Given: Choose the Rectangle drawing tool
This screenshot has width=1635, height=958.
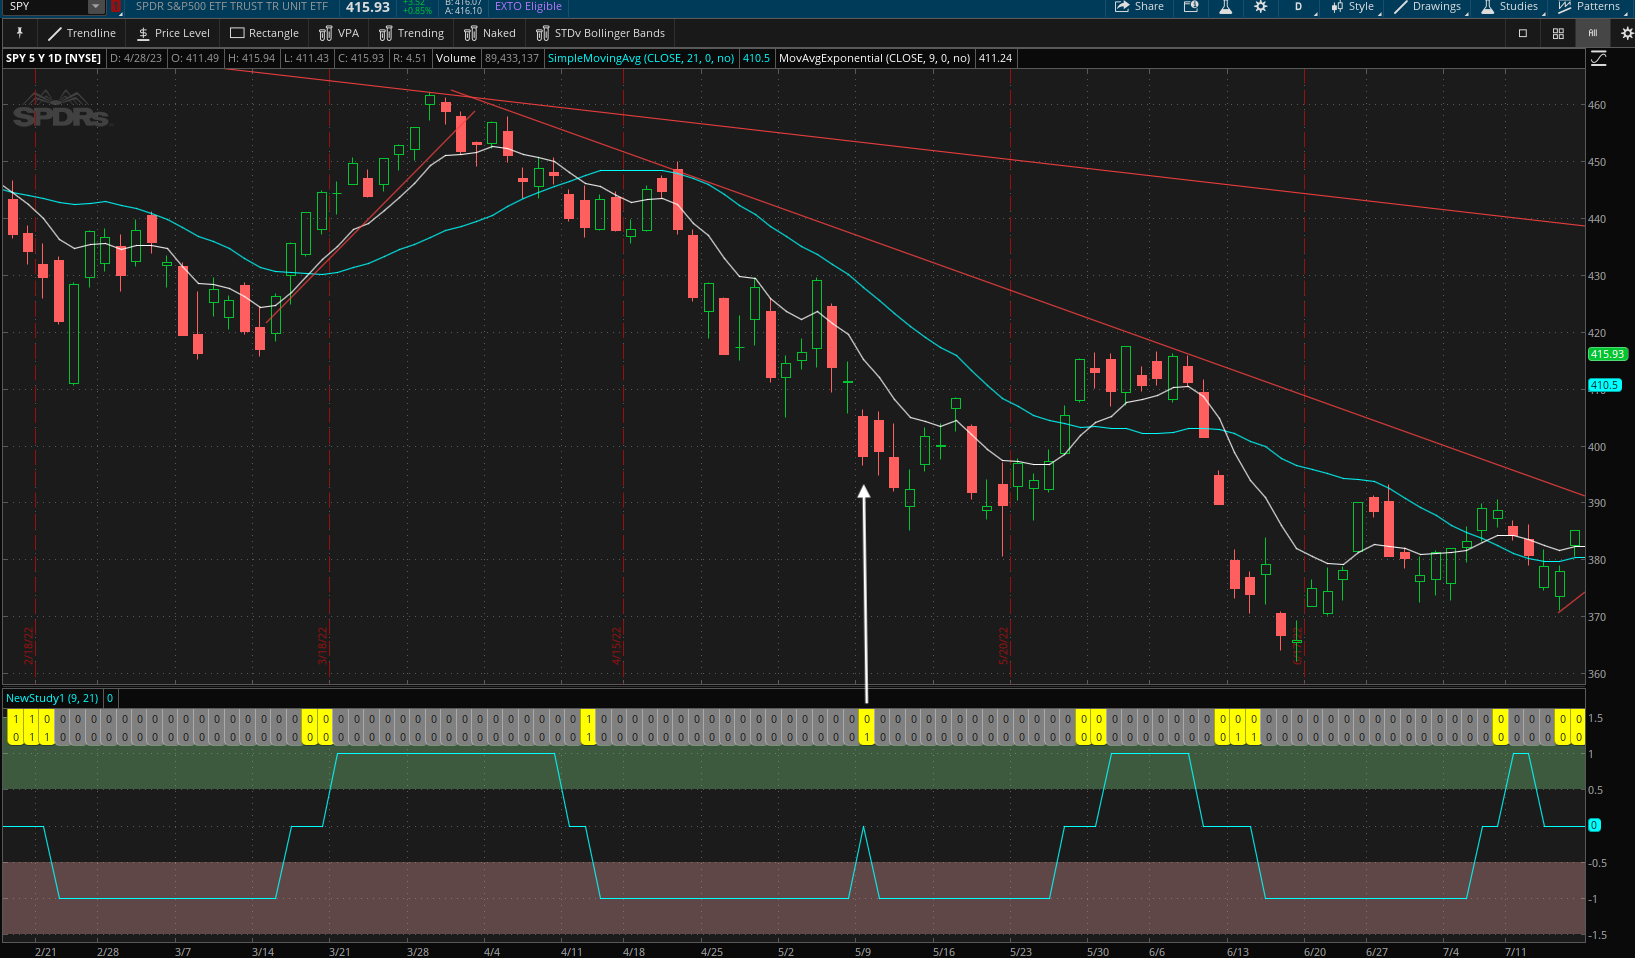Looking at the screenshot, I should (264, 33).
